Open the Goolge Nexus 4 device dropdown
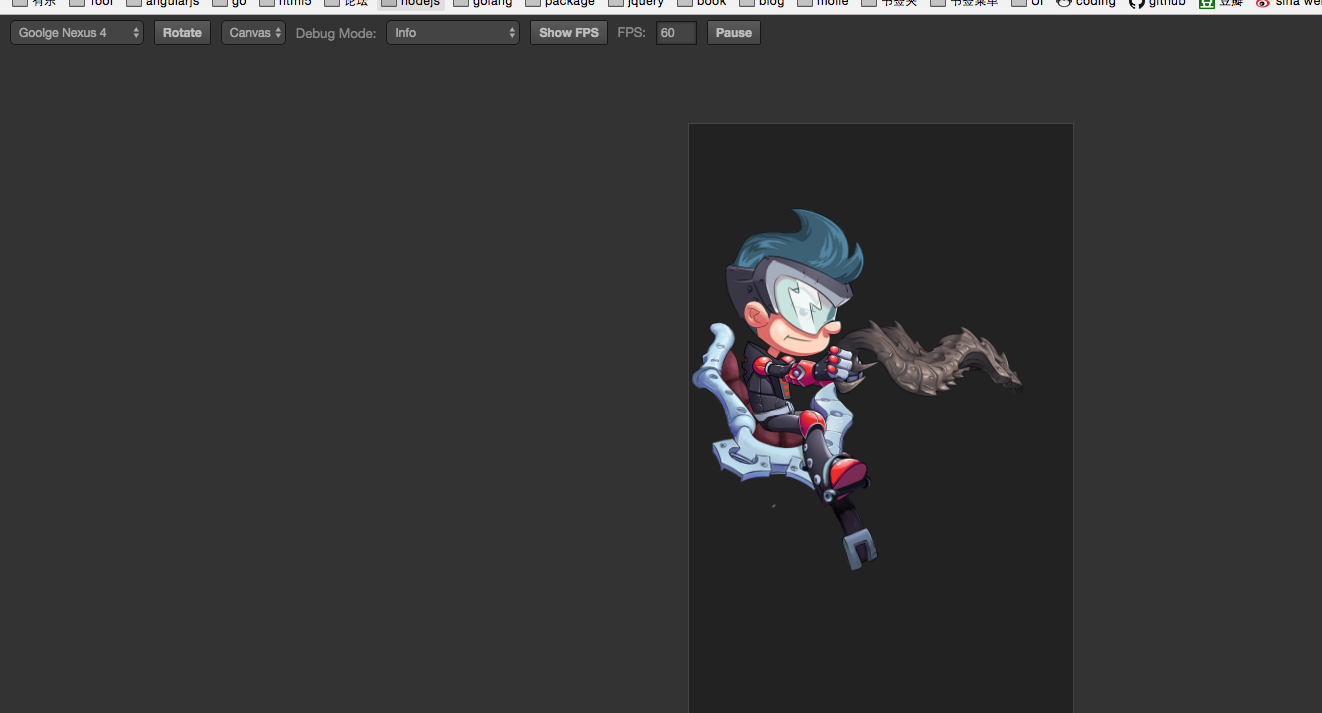 (77, 33)
